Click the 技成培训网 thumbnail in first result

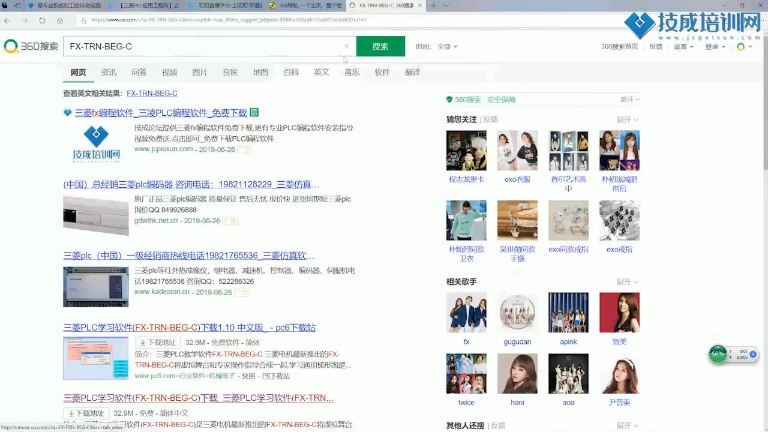coord(96,143)
